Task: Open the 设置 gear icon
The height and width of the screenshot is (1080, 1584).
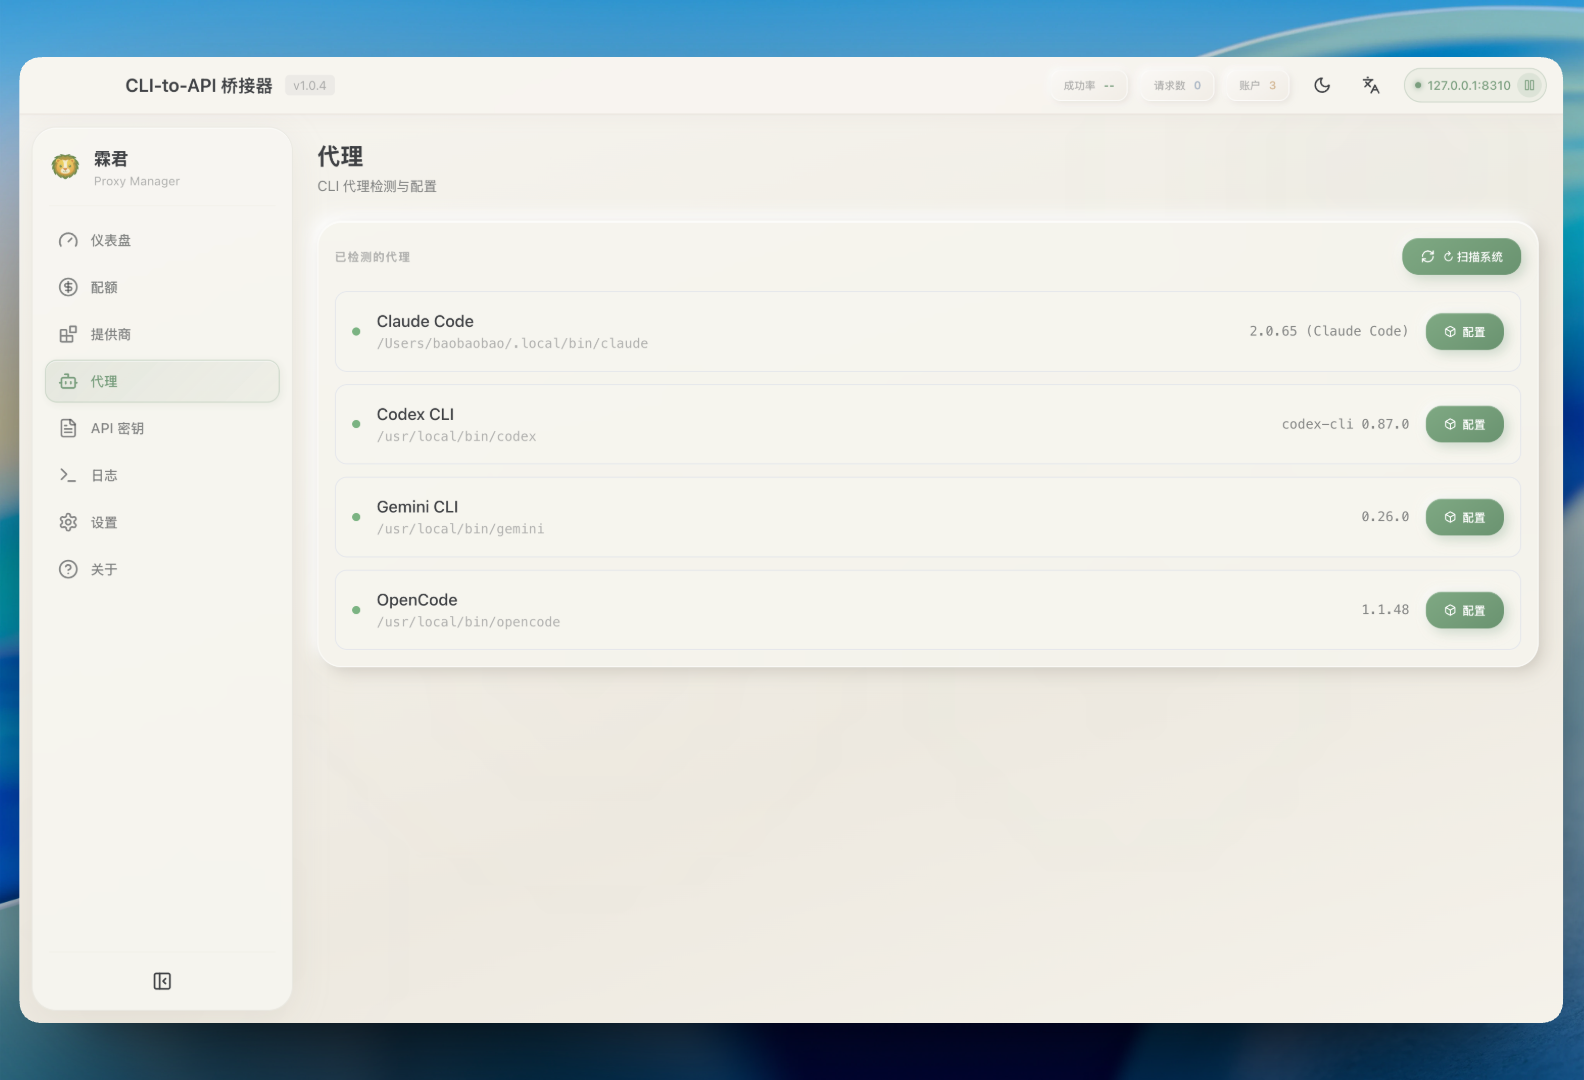Action: (x=68, y=522)
